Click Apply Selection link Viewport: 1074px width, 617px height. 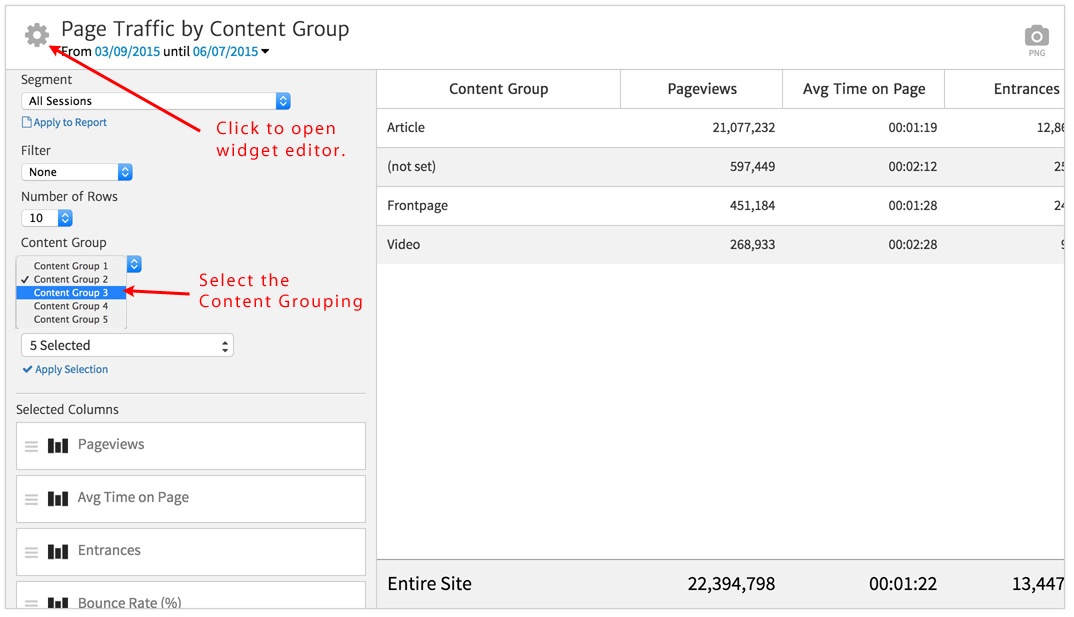(71, 370)
